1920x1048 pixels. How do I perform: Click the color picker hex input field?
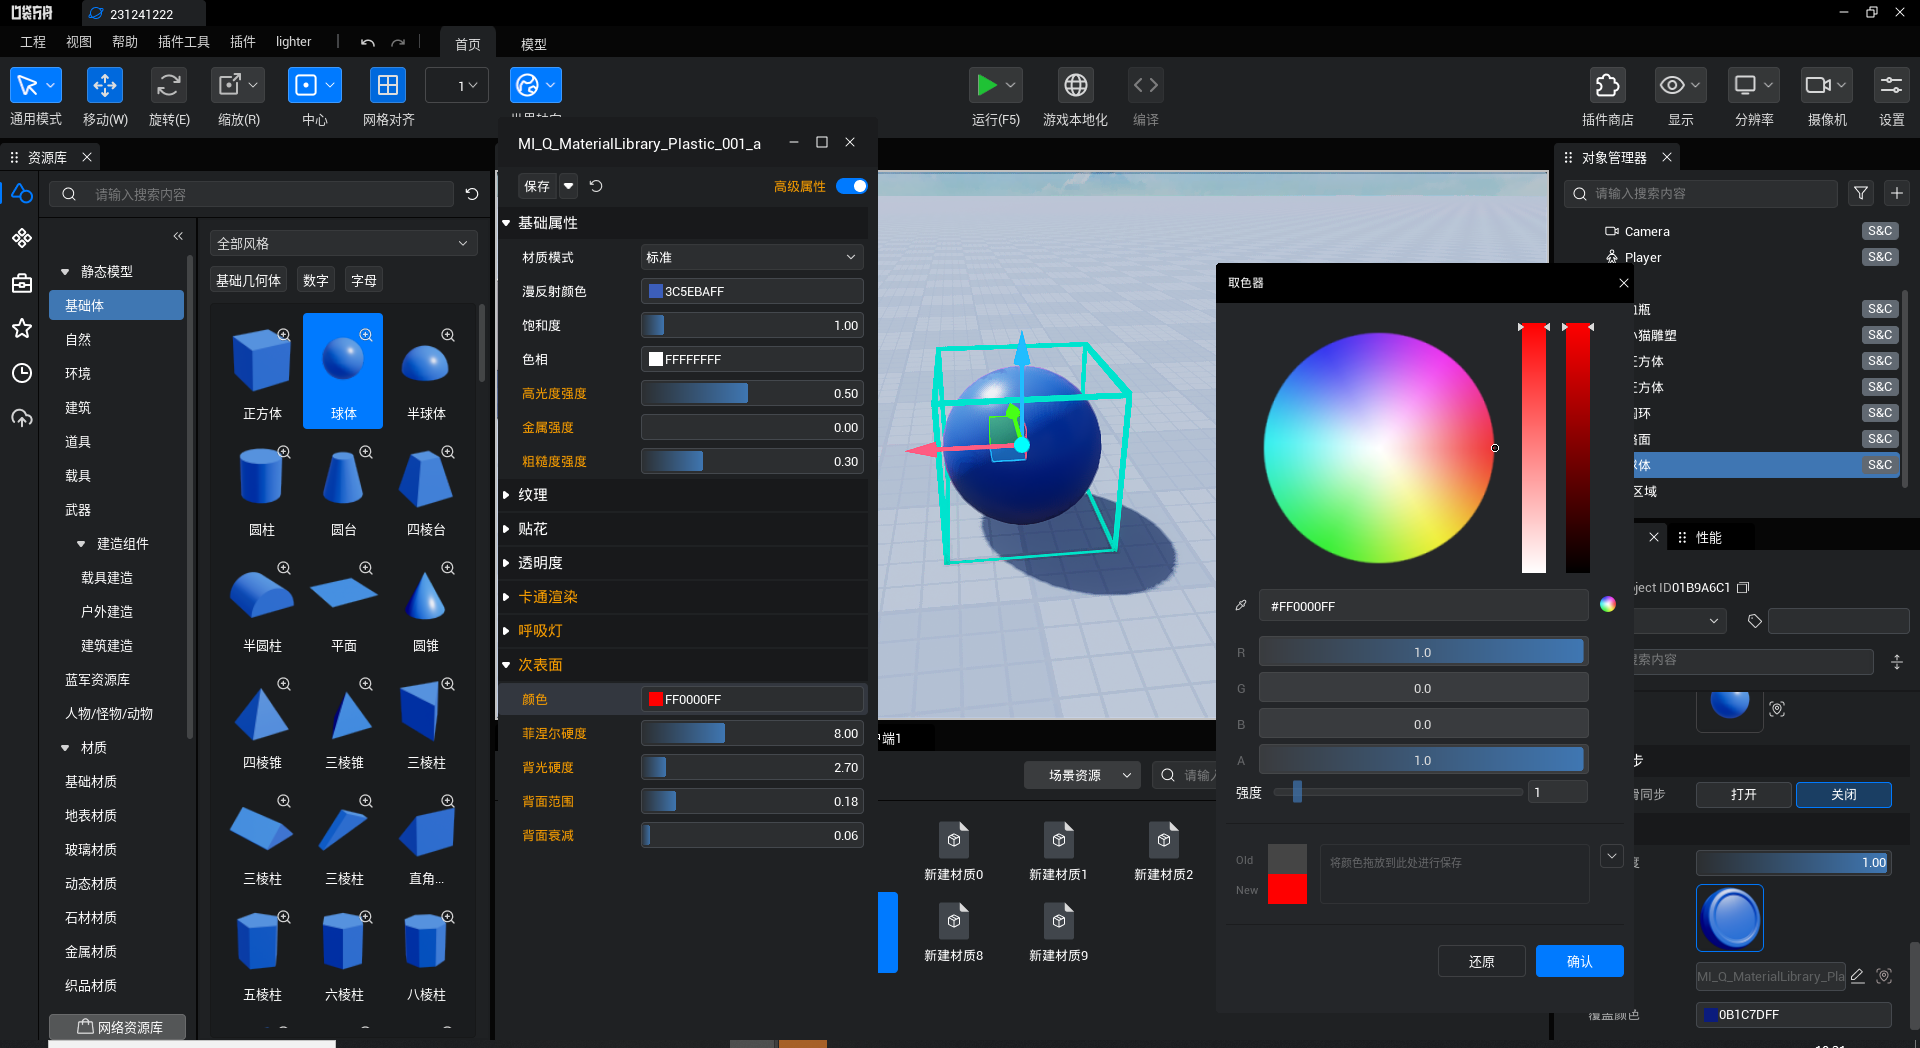1422,606
